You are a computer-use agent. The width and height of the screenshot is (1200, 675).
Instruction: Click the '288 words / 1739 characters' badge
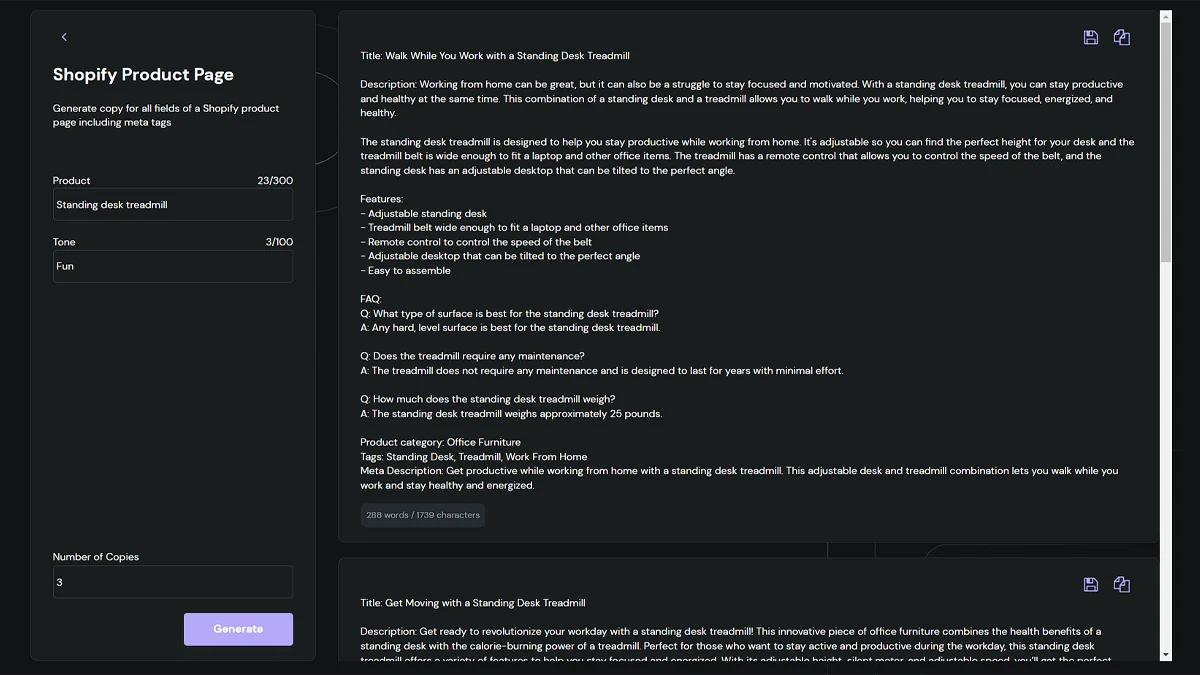[x=422, y=515]
